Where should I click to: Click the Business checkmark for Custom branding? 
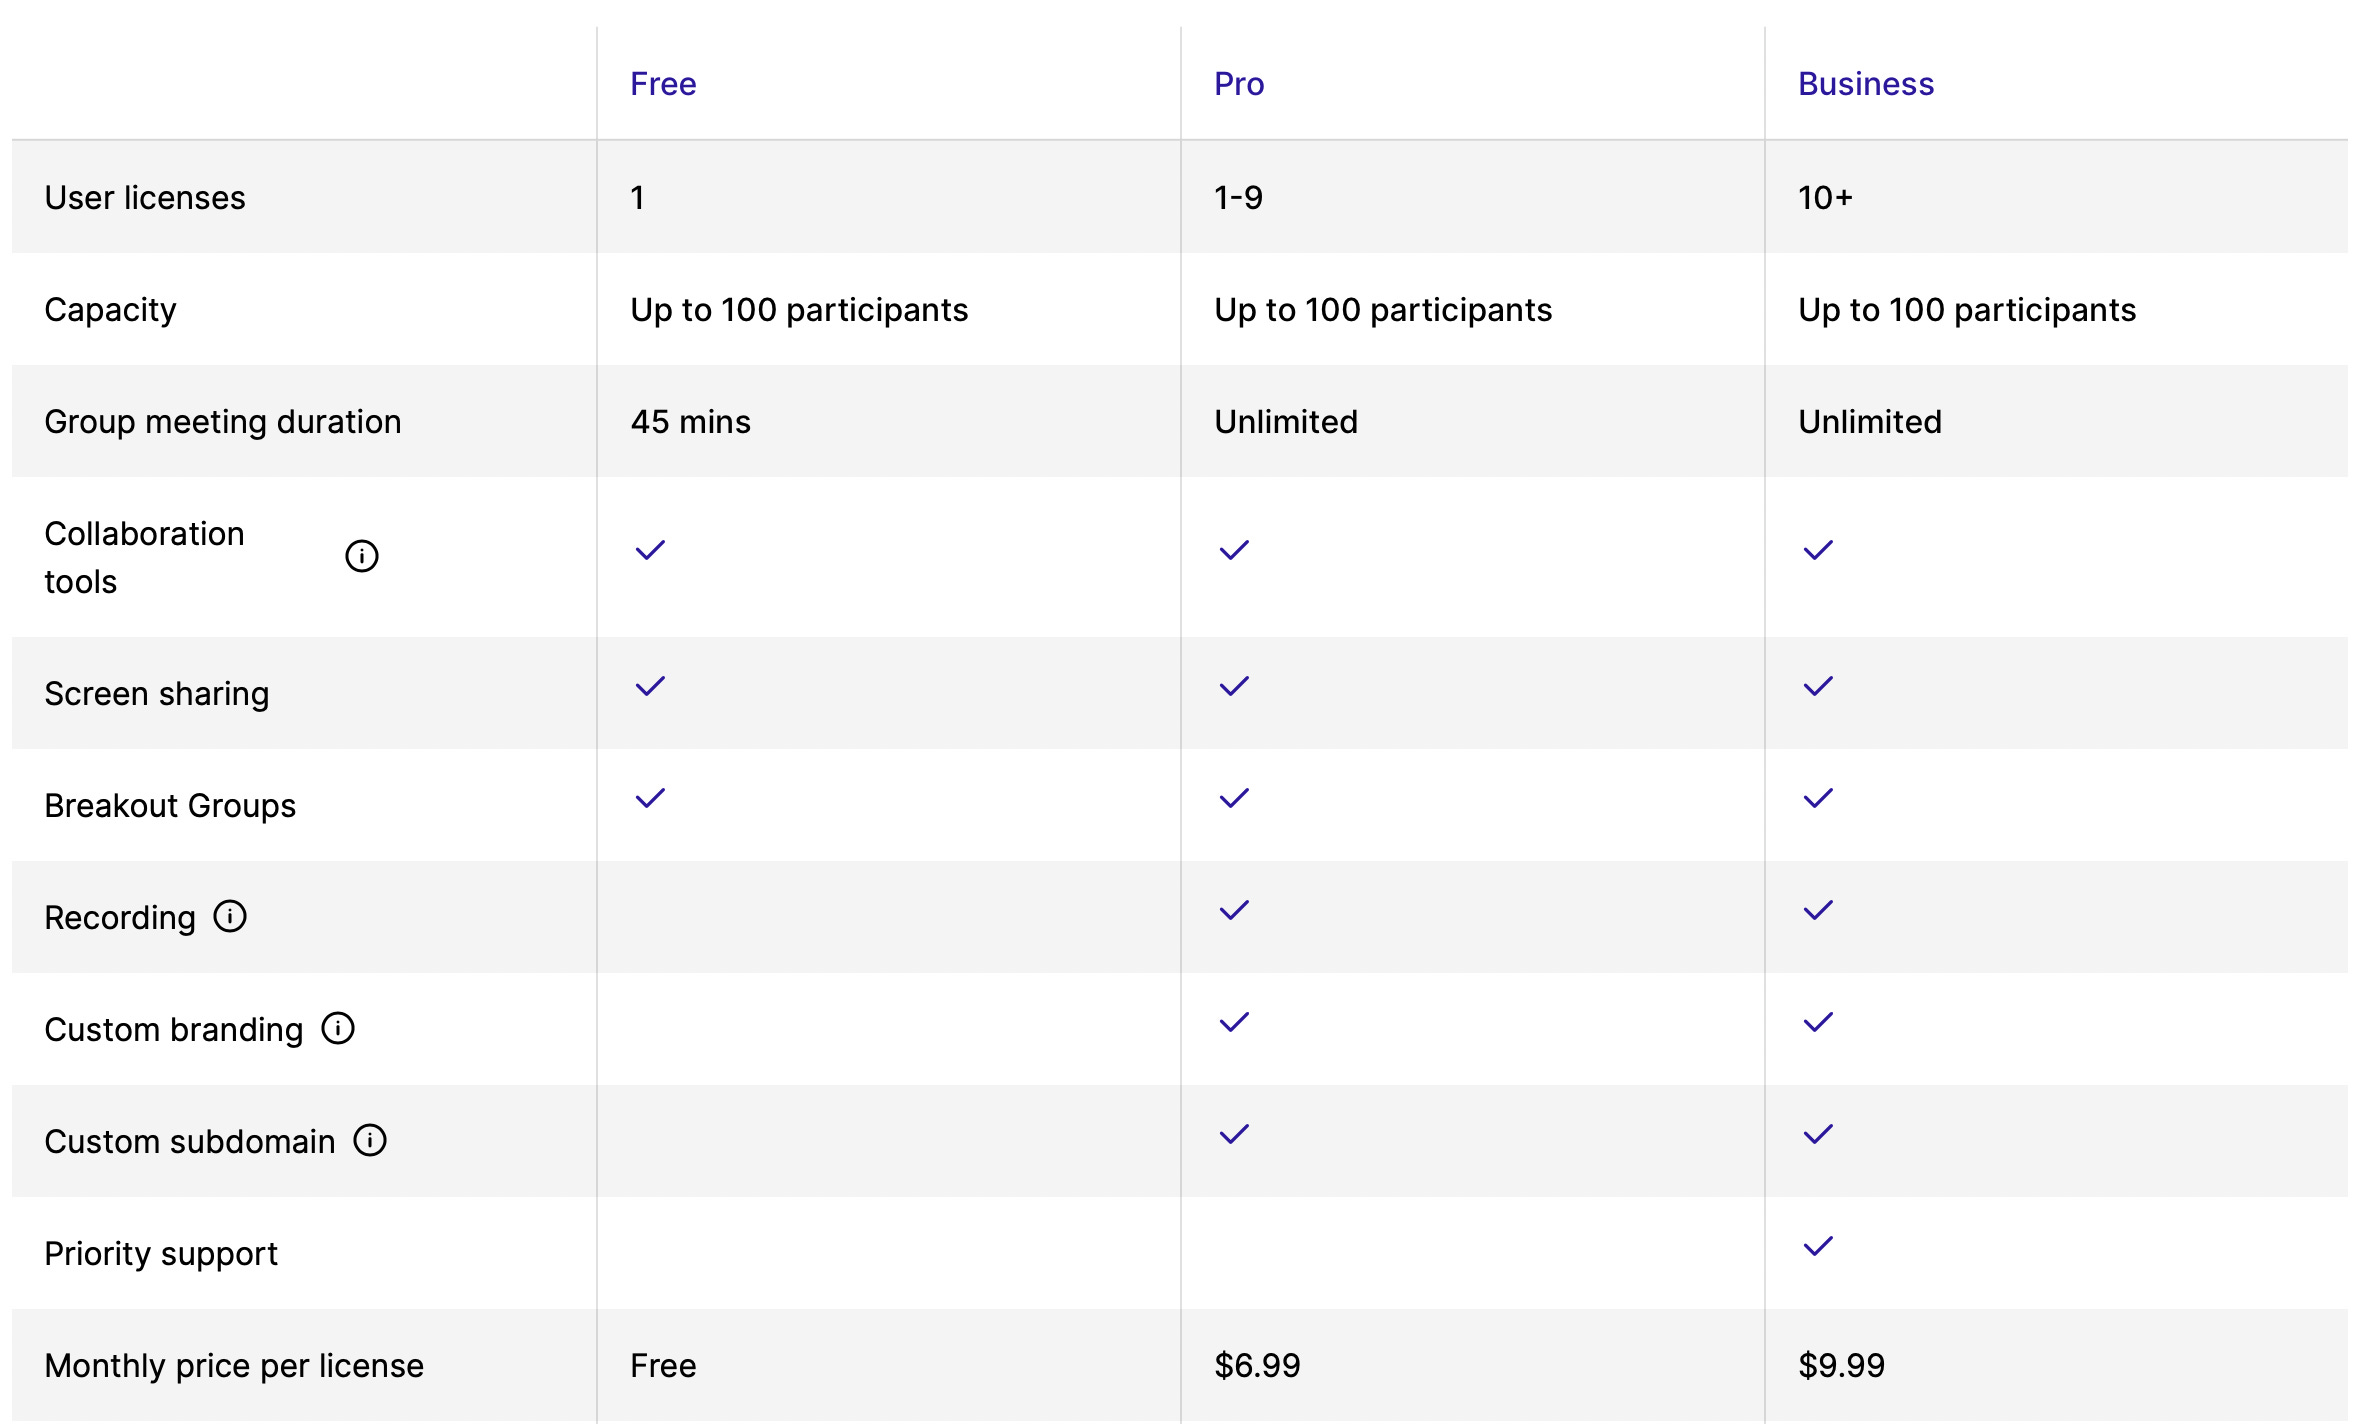click(1818, 1022)
